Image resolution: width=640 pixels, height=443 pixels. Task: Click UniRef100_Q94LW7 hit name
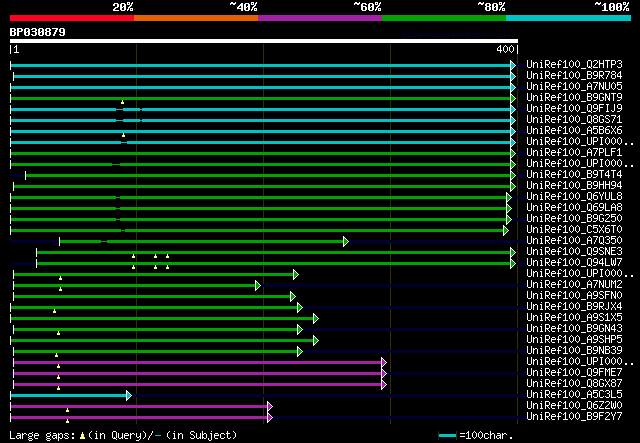(574, 263)
